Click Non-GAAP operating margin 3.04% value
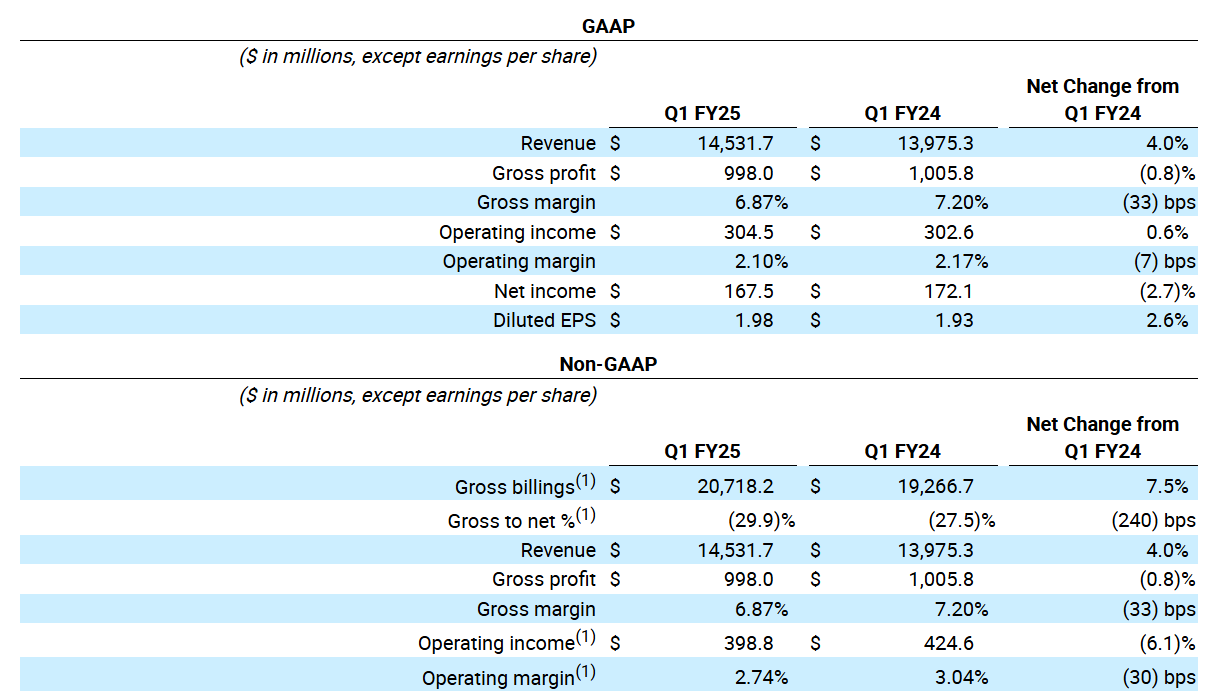Image resolution: width=1208 pixels, height=696 pixels. (x=961, y=677)
